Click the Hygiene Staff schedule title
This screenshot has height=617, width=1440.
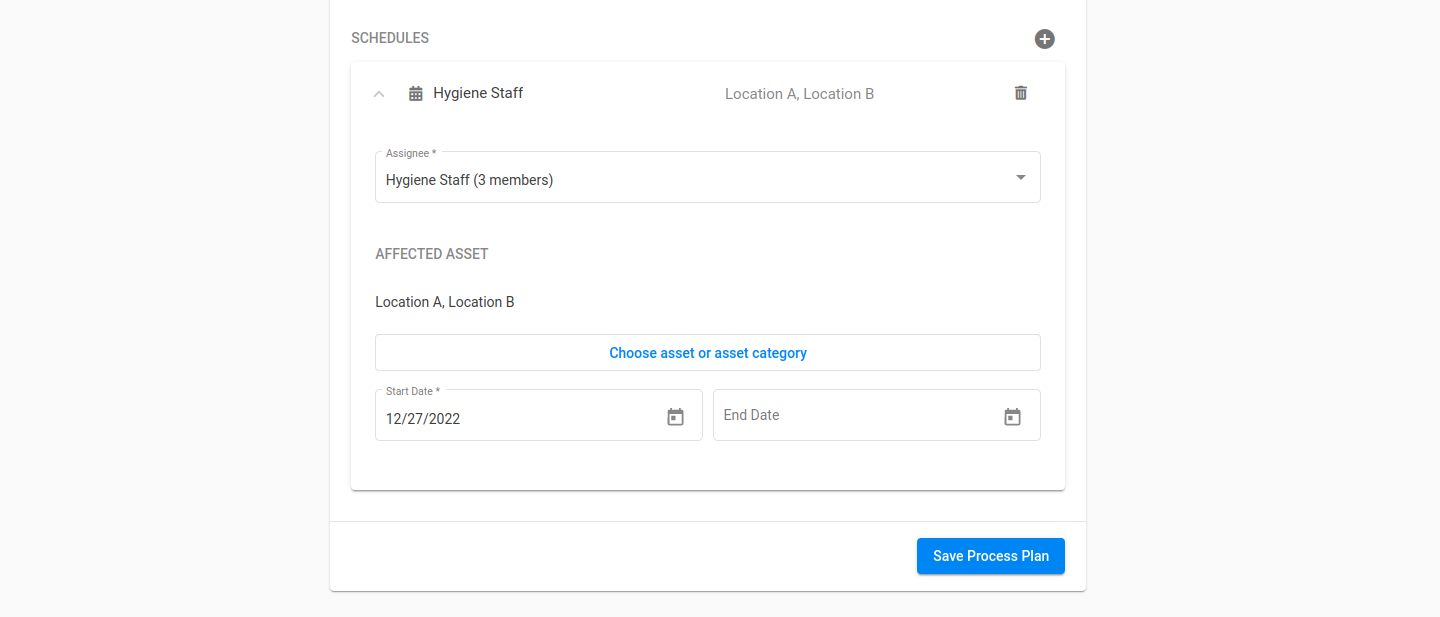(478, 93)
